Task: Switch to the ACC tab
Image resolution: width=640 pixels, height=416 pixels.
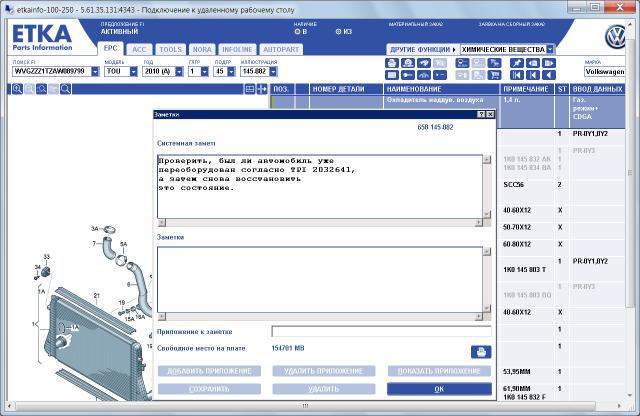Action: pos(139,49)
